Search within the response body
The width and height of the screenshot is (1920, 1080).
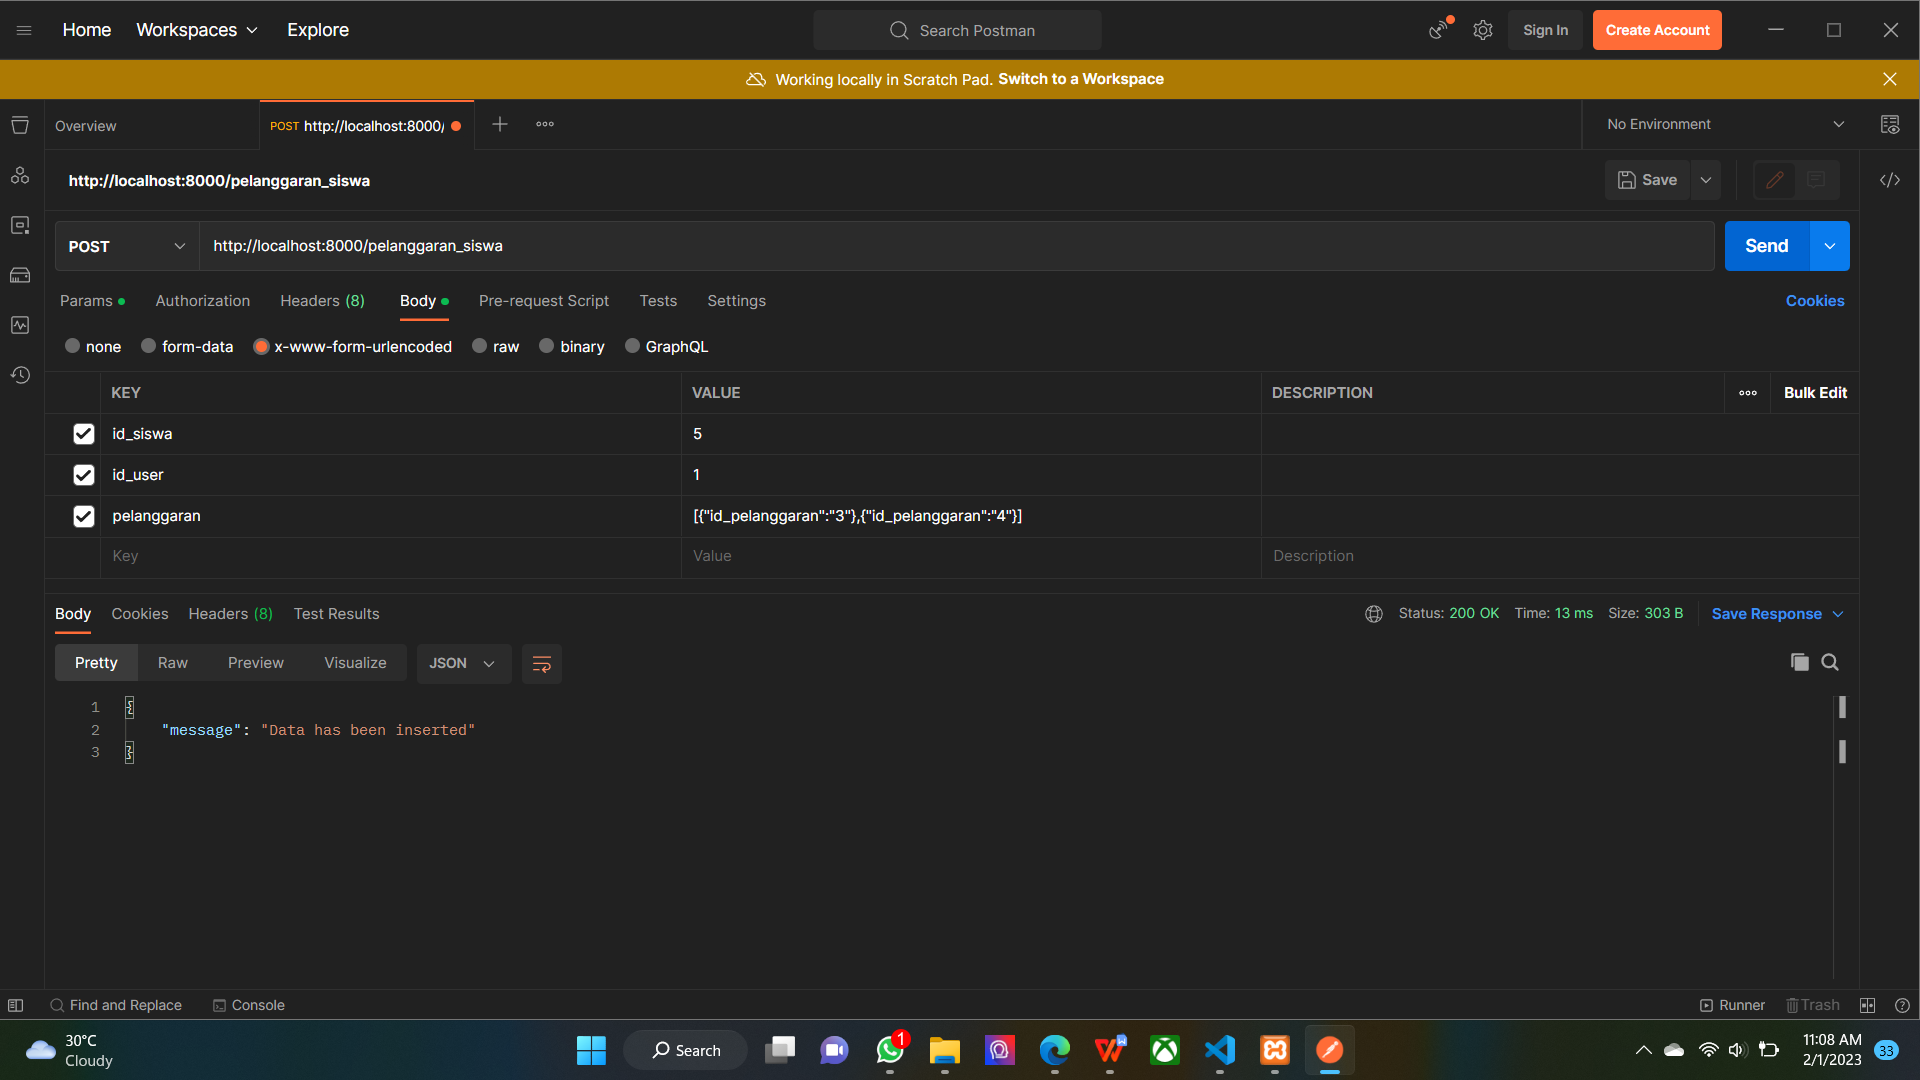point(1831,662)
